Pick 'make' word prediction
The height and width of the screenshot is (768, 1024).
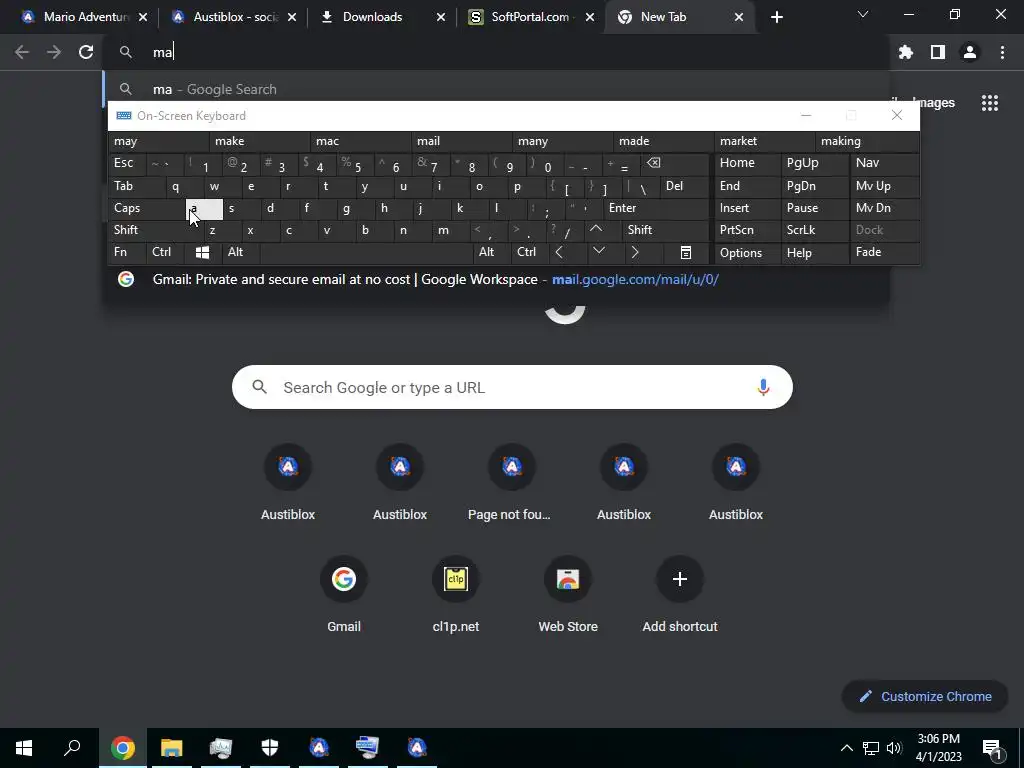[x=260, y=141]
